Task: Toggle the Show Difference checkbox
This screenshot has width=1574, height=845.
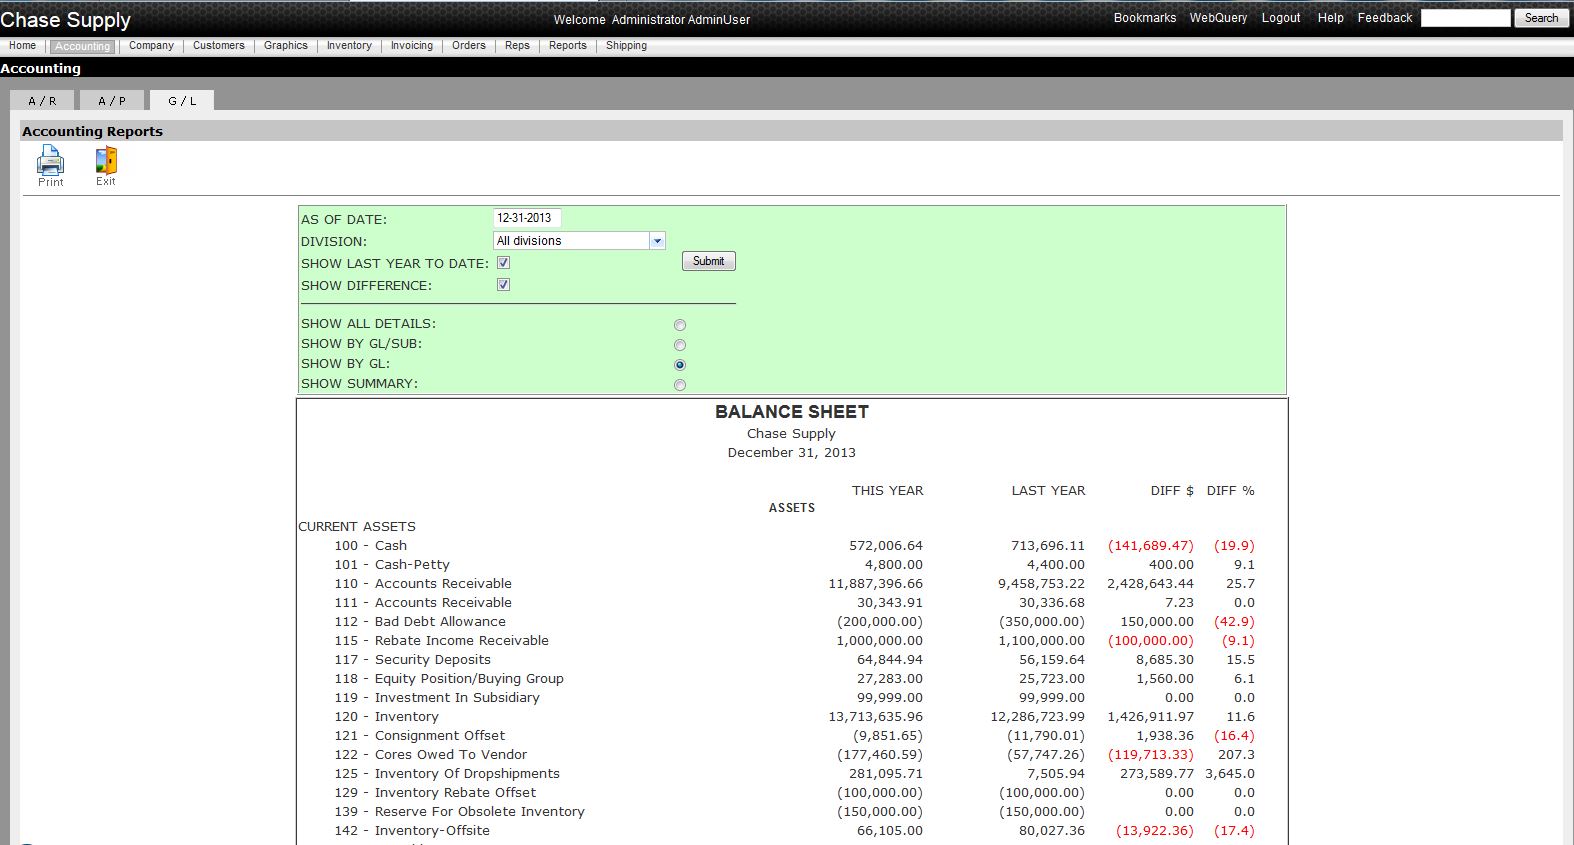Action: pyautogui.click(x=504, y=285)
